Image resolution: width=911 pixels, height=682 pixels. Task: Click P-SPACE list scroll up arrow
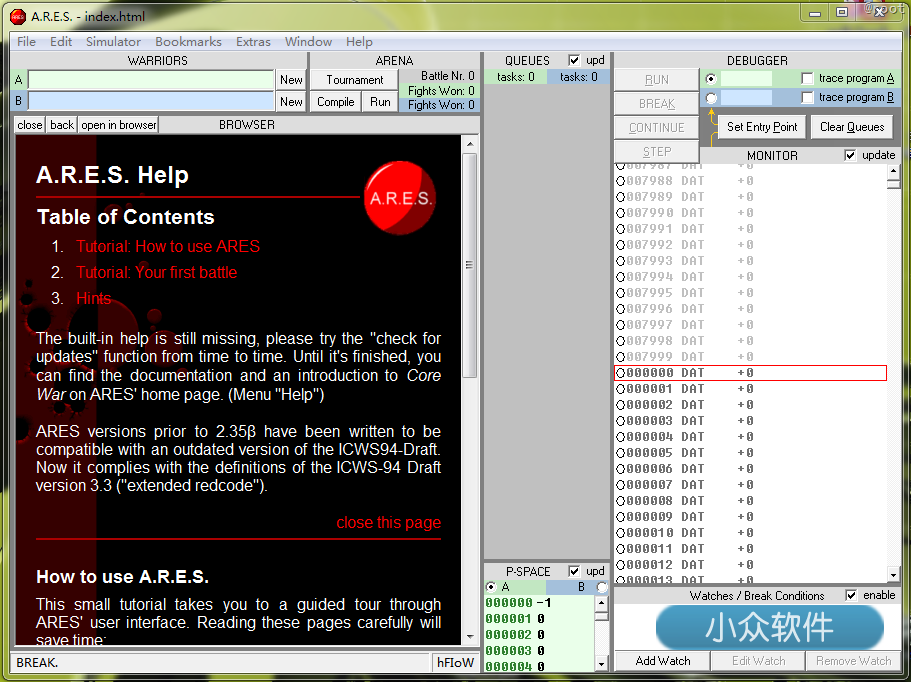pyautogui.click(x=601, y=603)
